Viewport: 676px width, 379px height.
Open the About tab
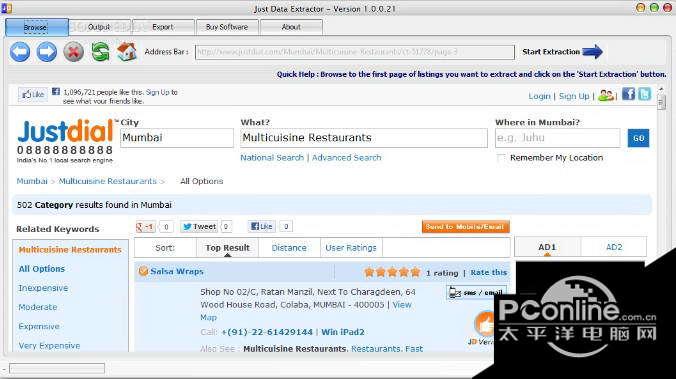(x=291, y=27)
